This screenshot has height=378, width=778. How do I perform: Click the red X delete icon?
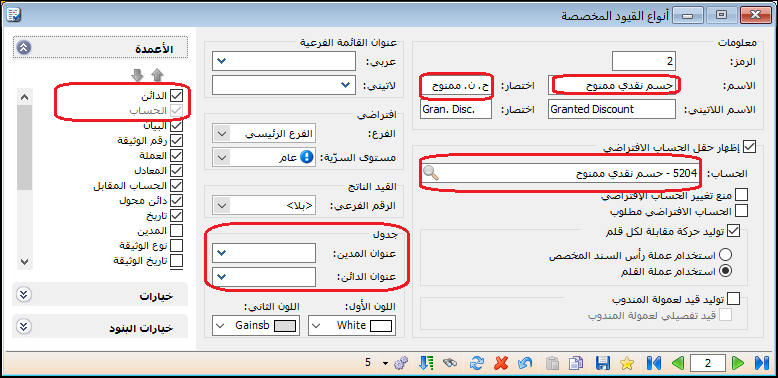502,363
